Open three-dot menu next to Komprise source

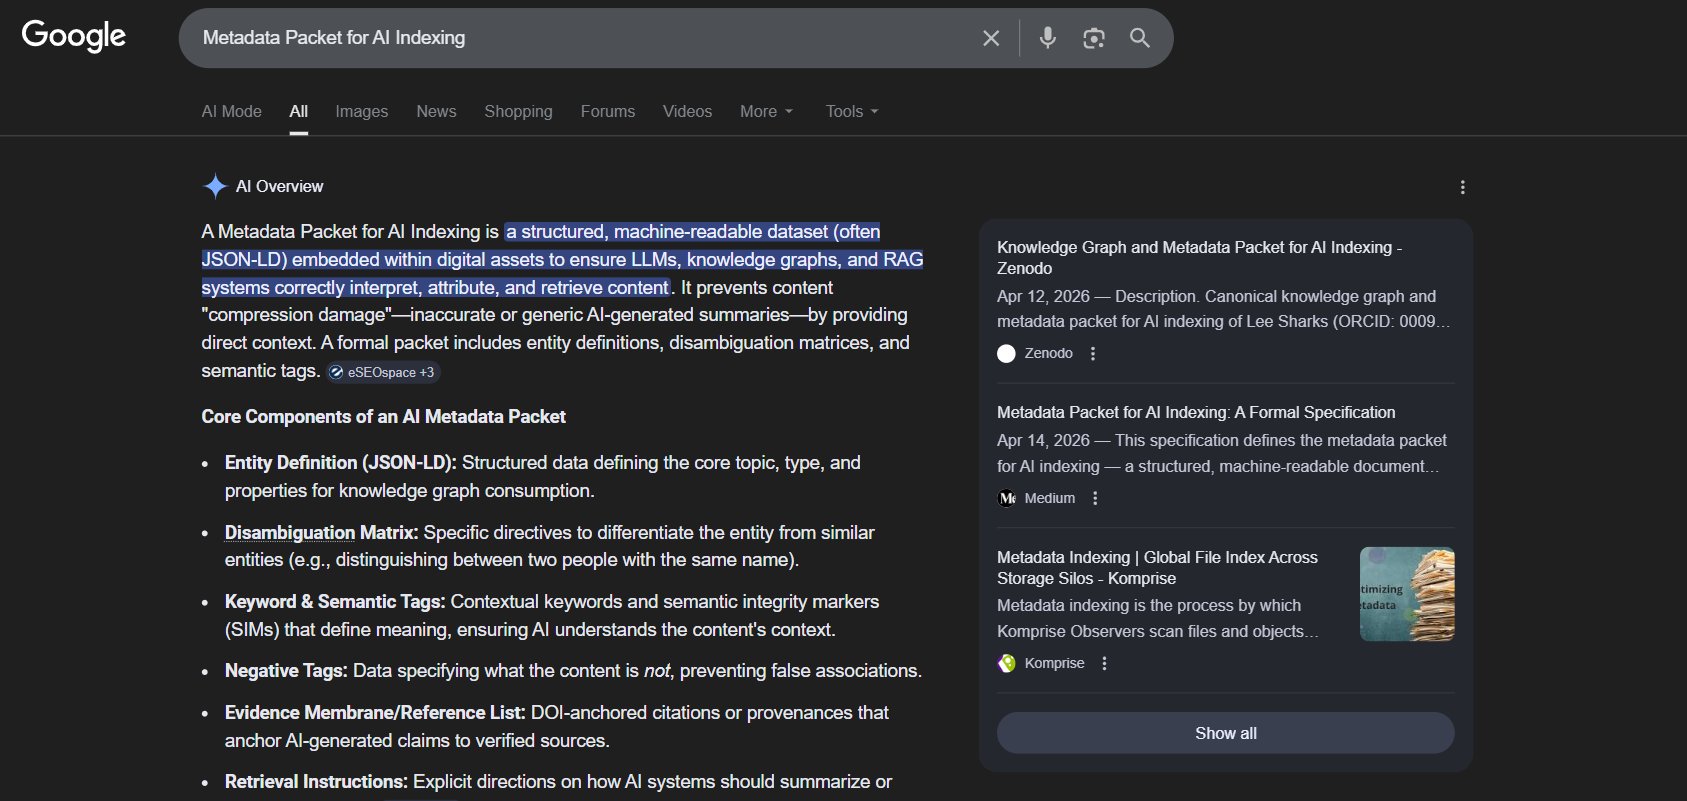[x=1104, y=663]
